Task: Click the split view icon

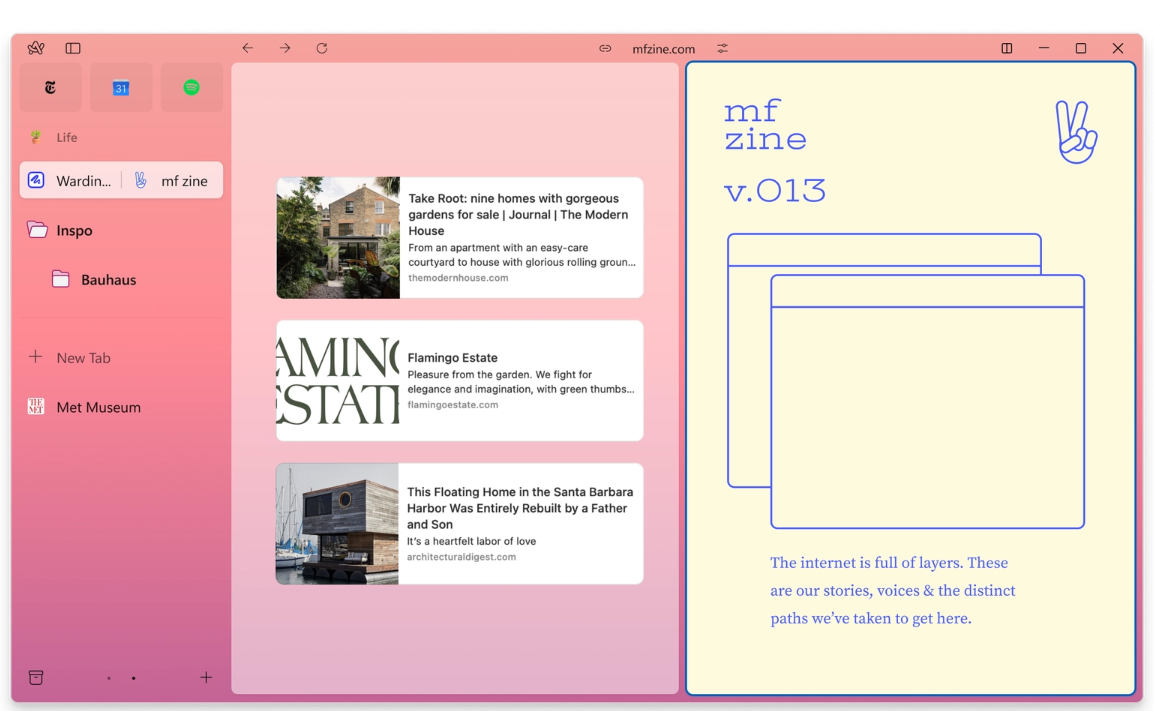Action: (1007, 49)
